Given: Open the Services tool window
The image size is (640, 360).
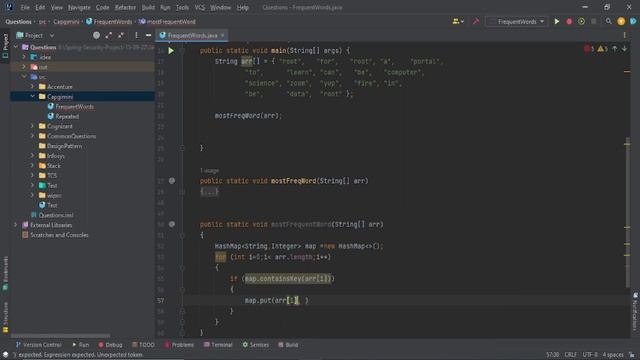Looking at the screenshot, I should coord(256,345).
